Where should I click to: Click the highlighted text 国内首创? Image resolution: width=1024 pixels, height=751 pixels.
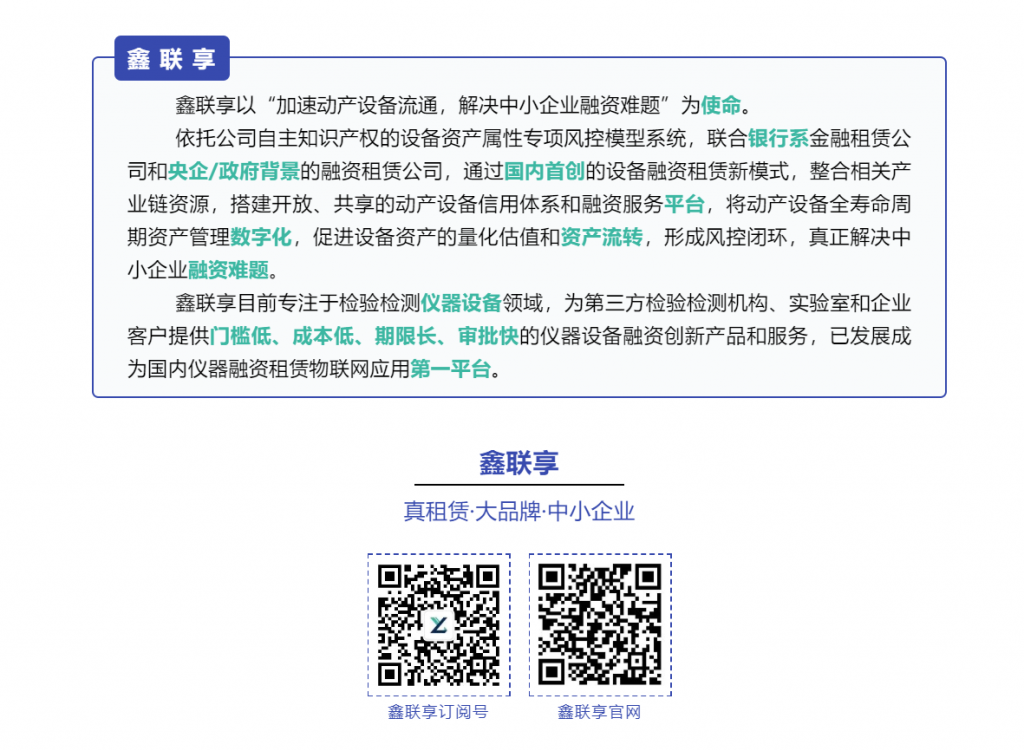[x=544, y=171]
